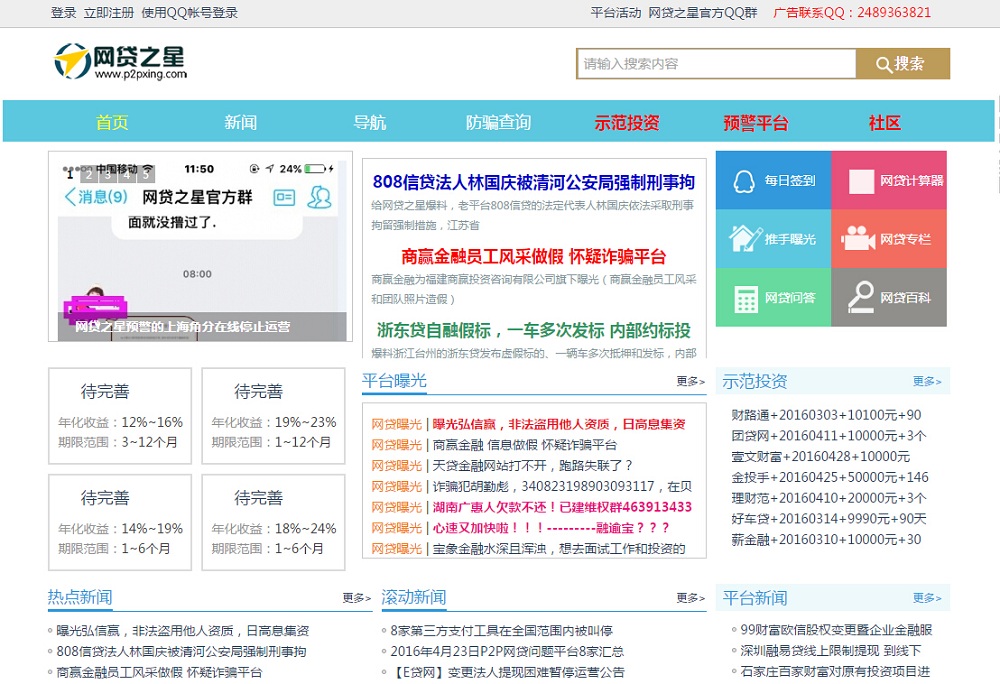The height and width of the screenshot is (684, 1000).
Task: Click the gold 搜索 search button
Action: (902, 64)
